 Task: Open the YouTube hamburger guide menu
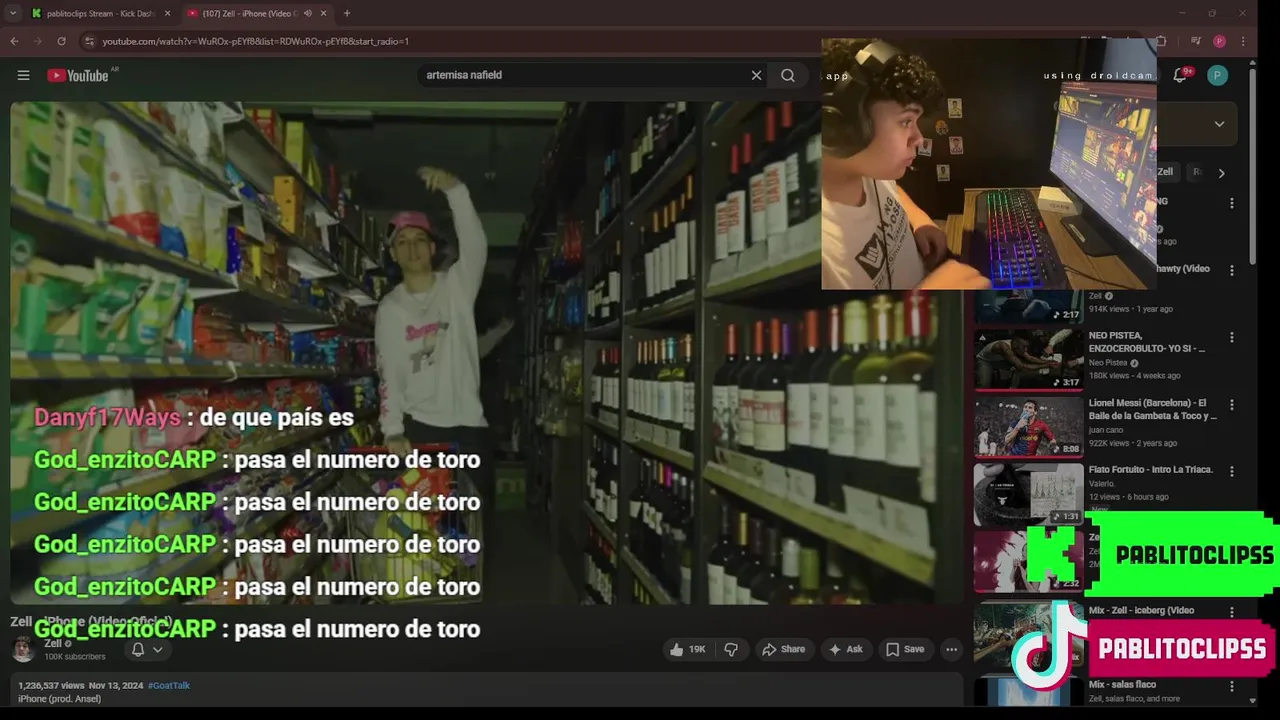point(23,75)
